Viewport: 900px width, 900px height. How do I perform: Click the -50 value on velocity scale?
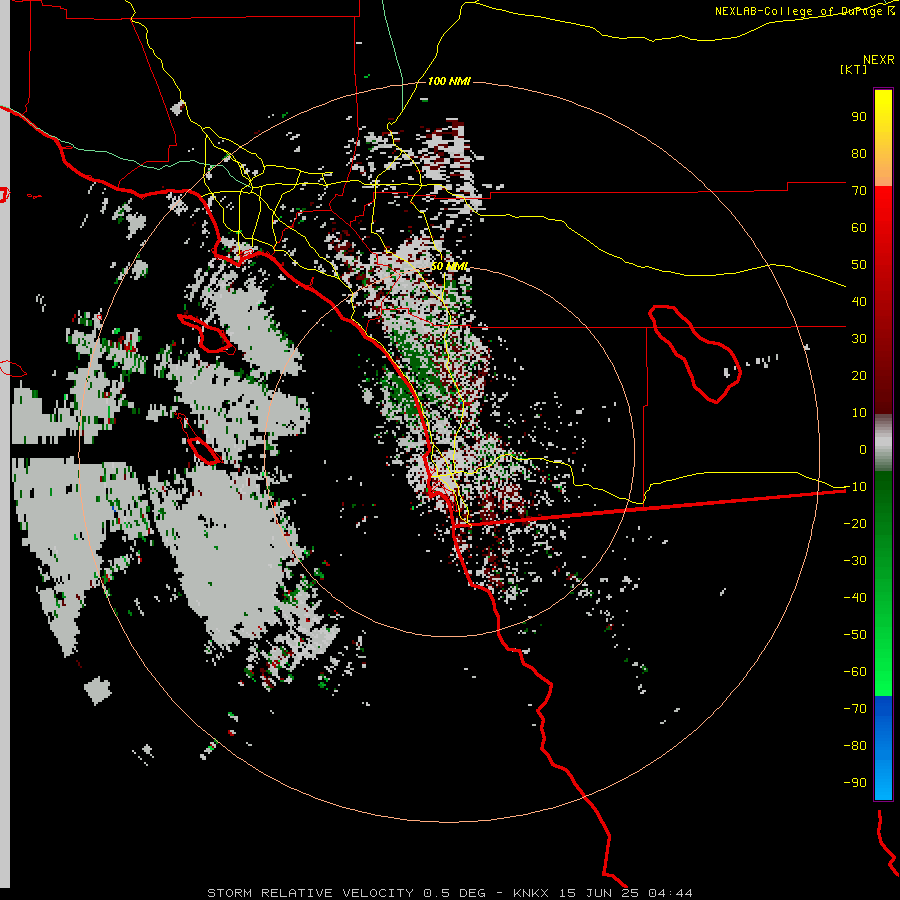855,634
